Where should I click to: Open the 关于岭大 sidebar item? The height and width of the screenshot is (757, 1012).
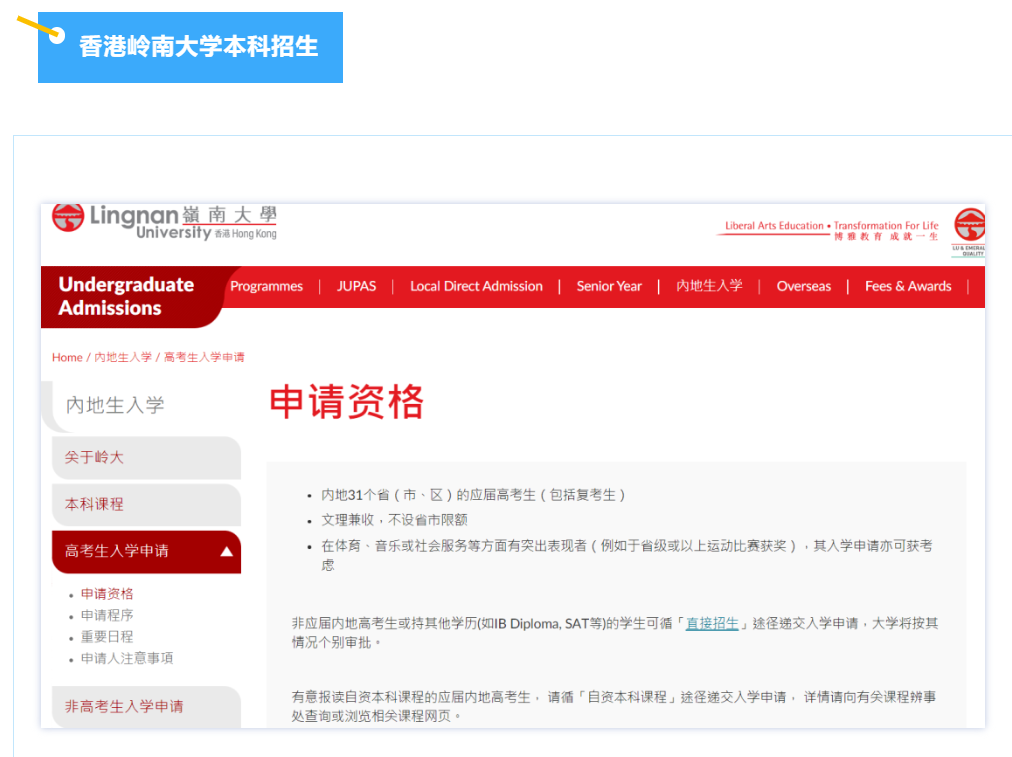[x=94, y=458]
